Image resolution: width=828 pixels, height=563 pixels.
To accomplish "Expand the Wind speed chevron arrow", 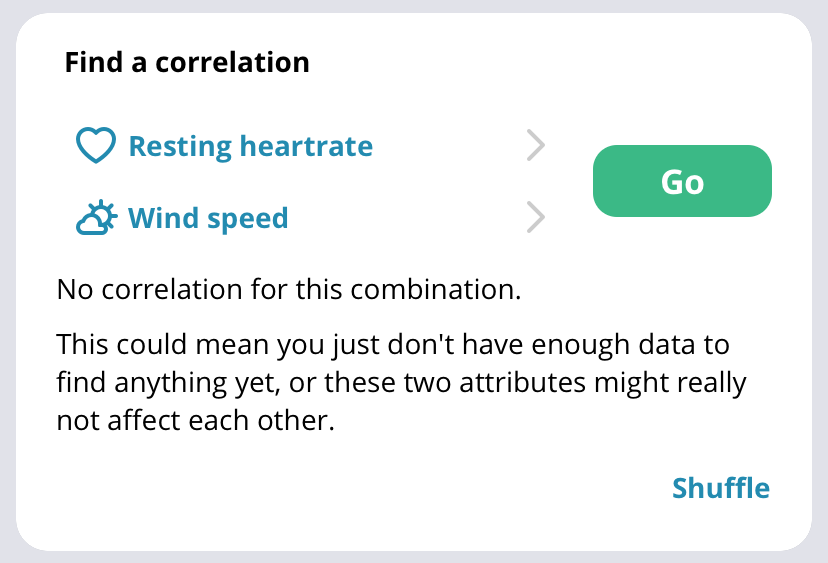I will tap(535, 217).
